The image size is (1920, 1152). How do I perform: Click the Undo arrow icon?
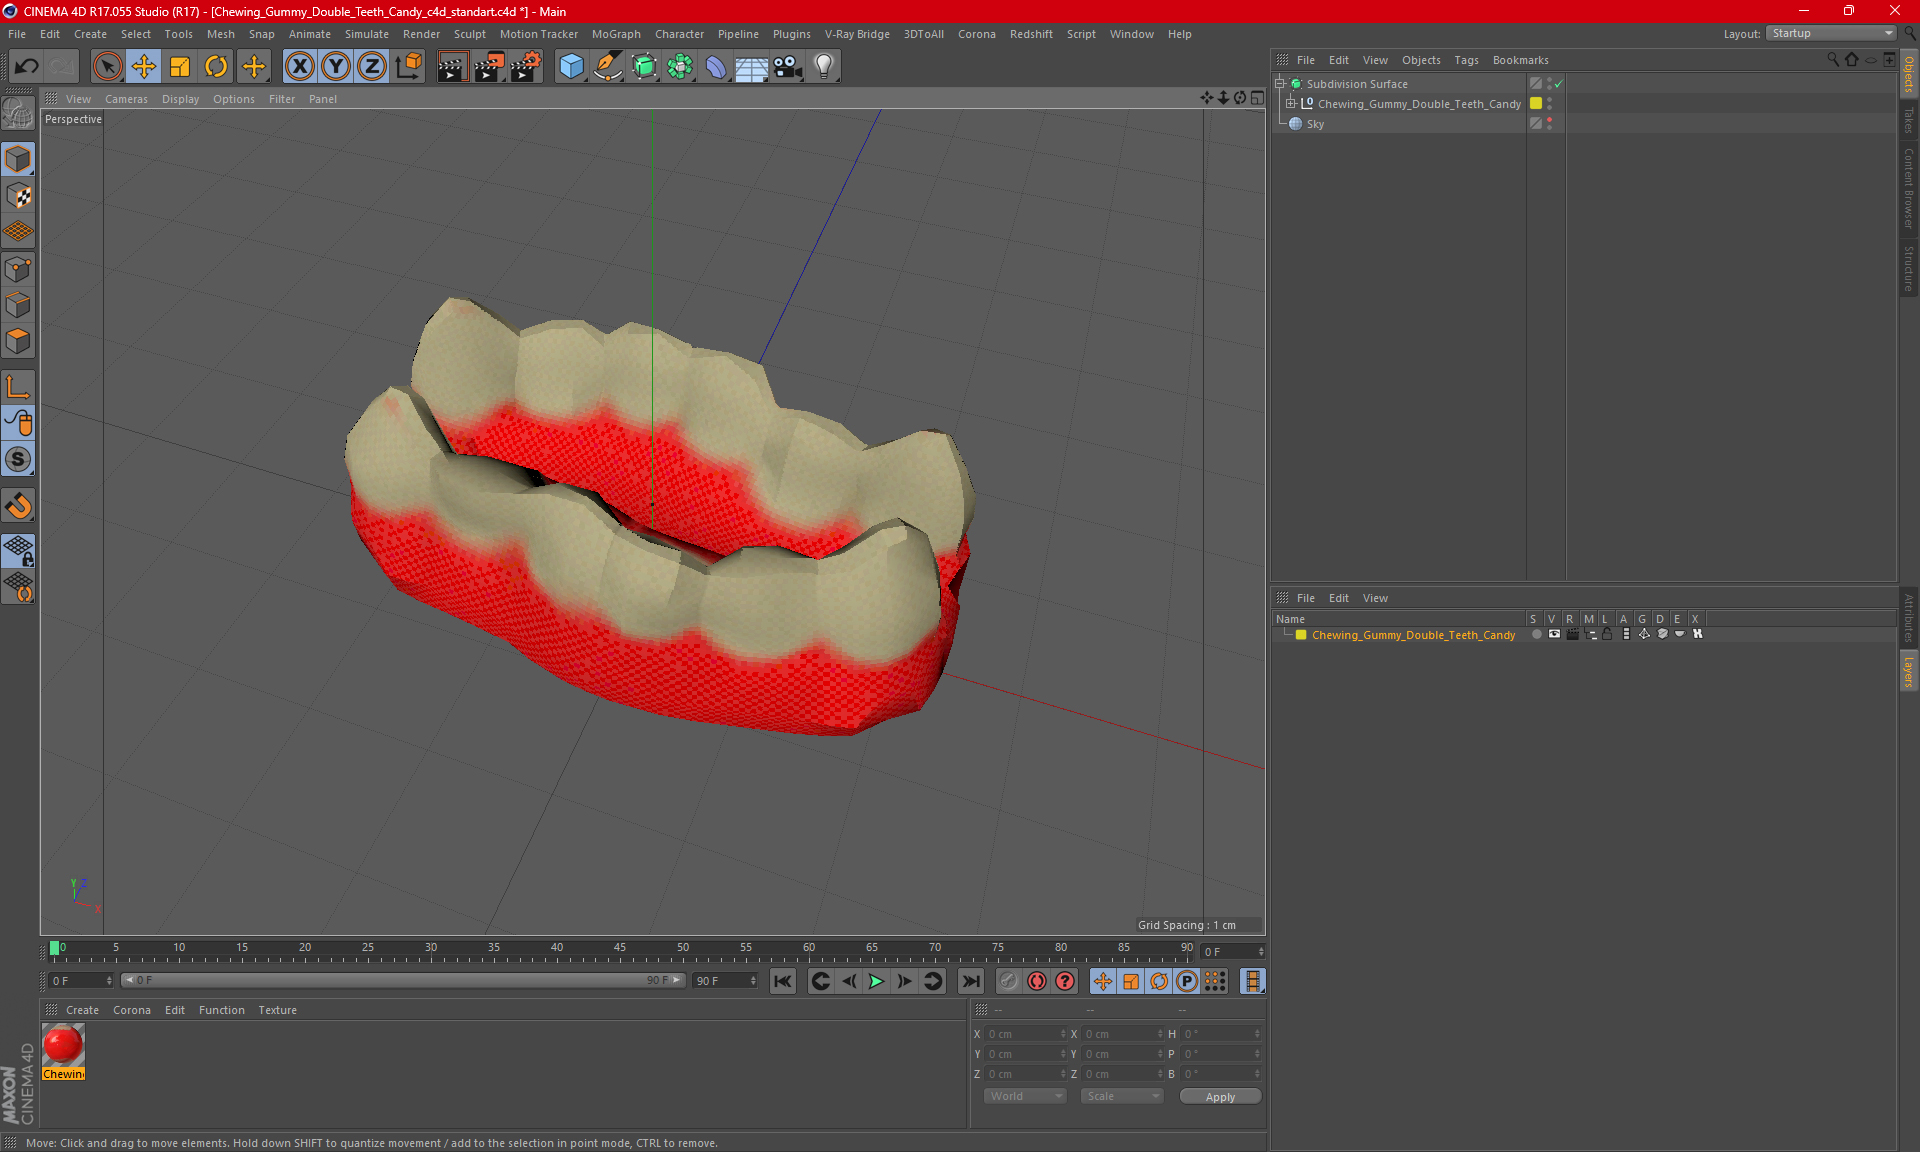(27, 67)
